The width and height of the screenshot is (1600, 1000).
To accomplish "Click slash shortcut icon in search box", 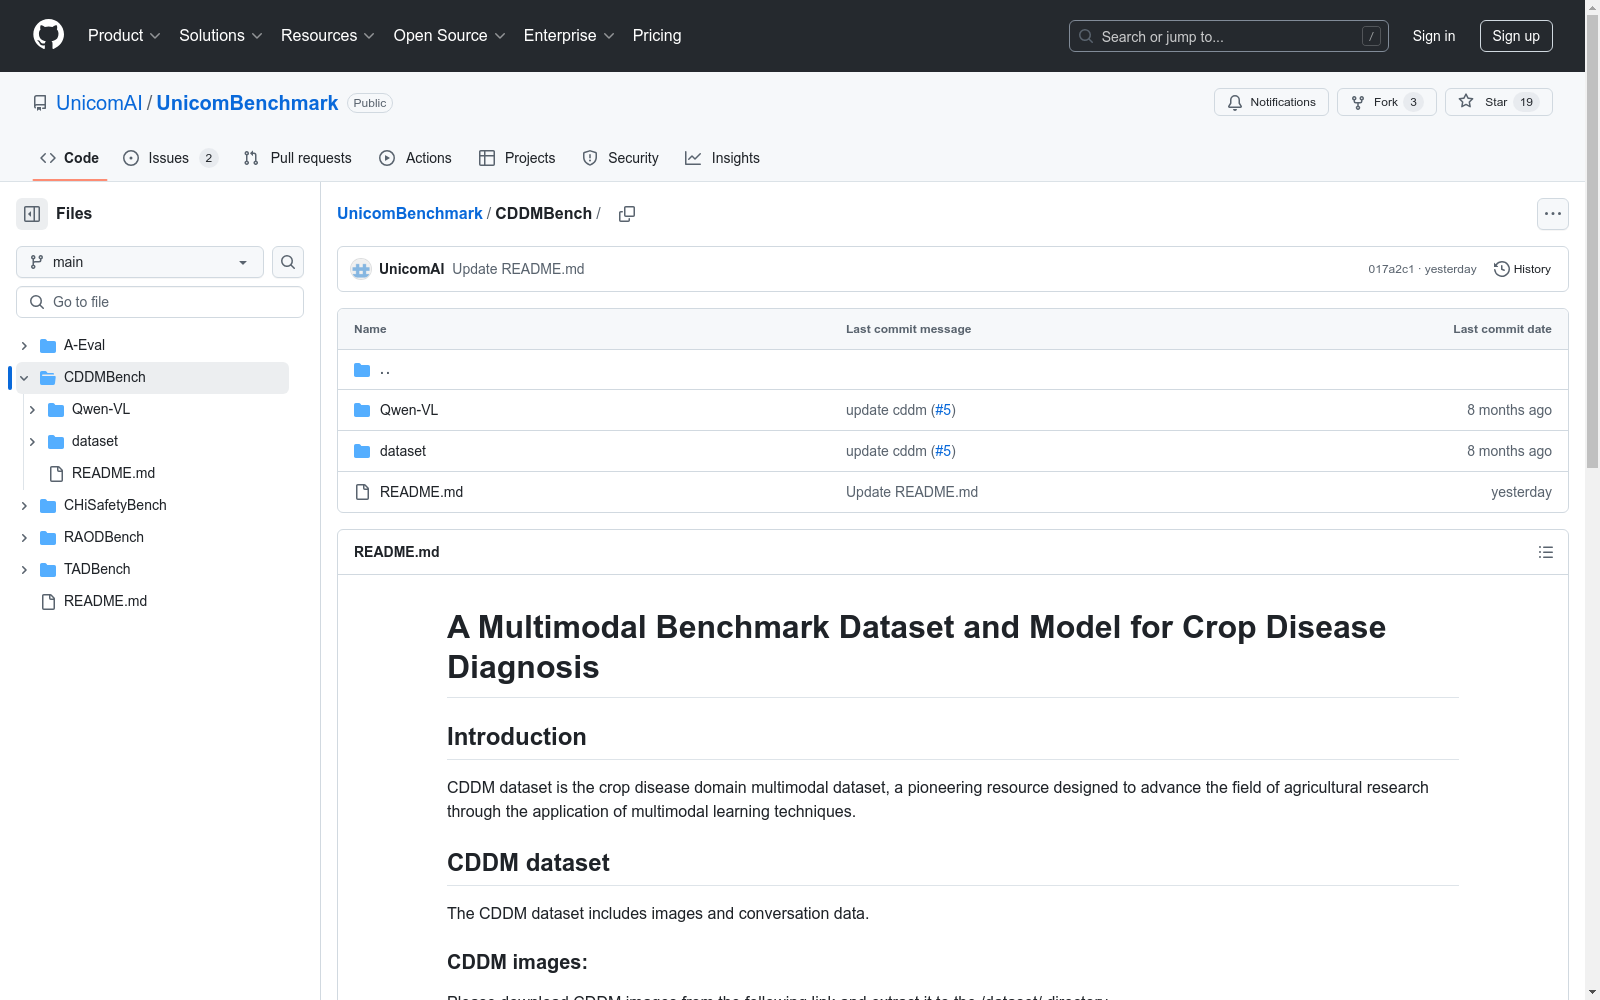I will click(1372, 36).
